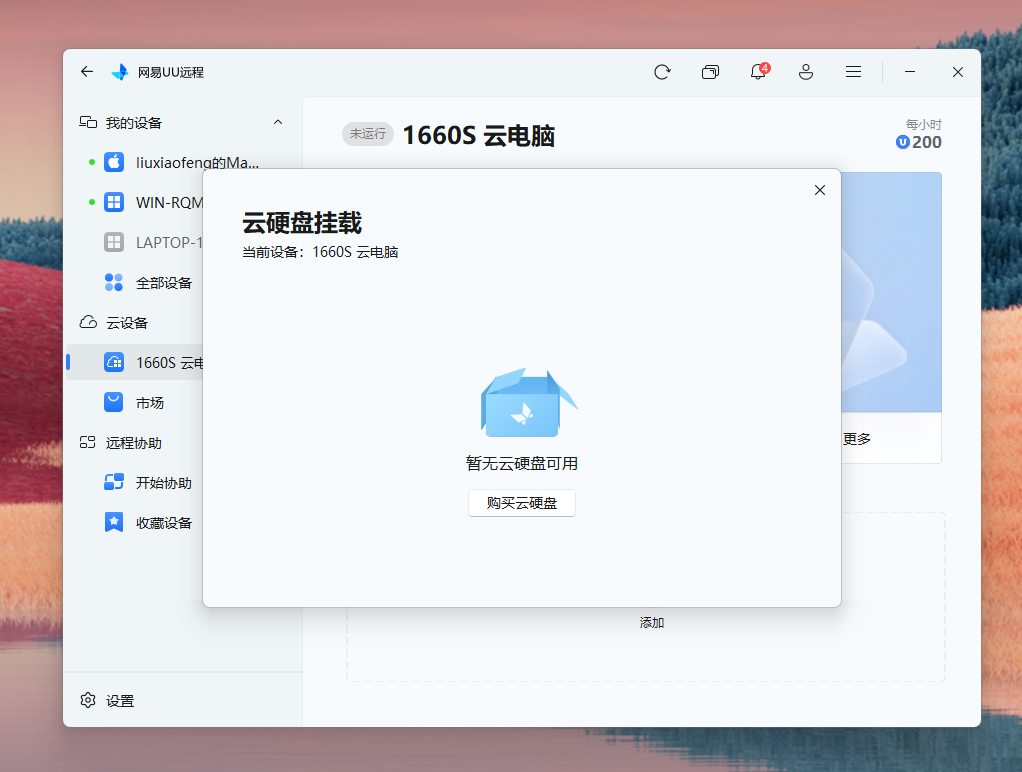Select the offline LAPTOP-1 device
The height and width of the screenshot is (772, 1022).
(135, 243)
